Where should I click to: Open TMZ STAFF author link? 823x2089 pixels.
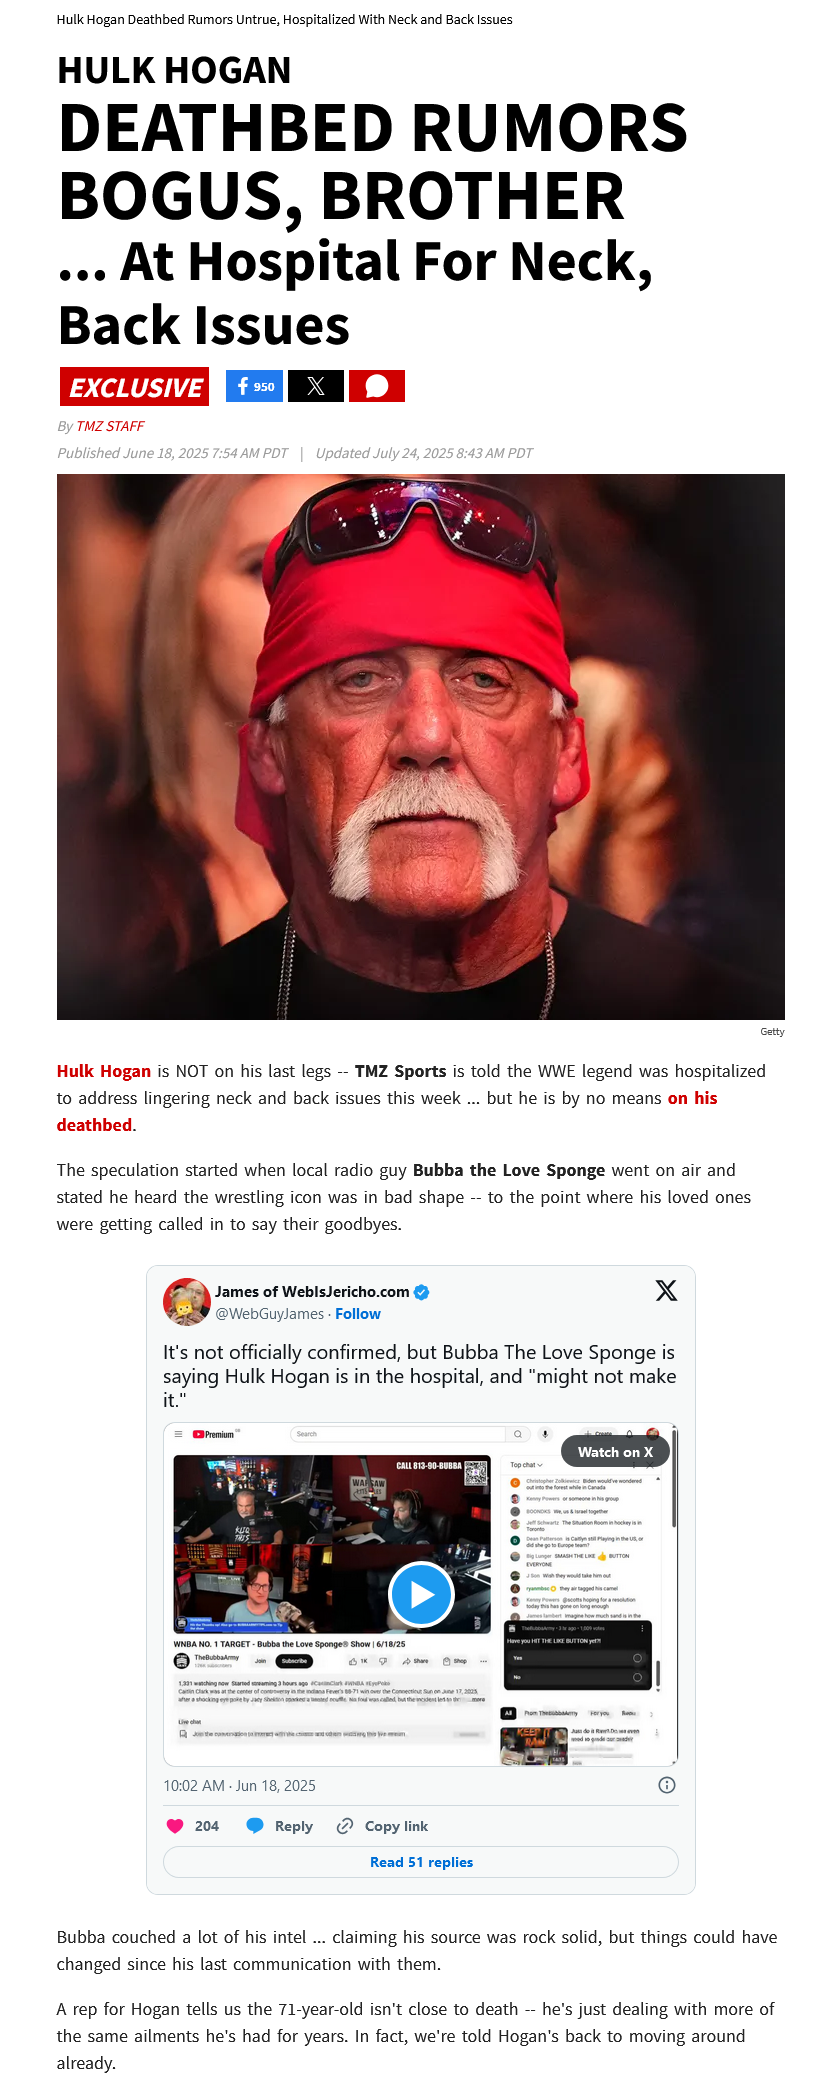point(110,426)
